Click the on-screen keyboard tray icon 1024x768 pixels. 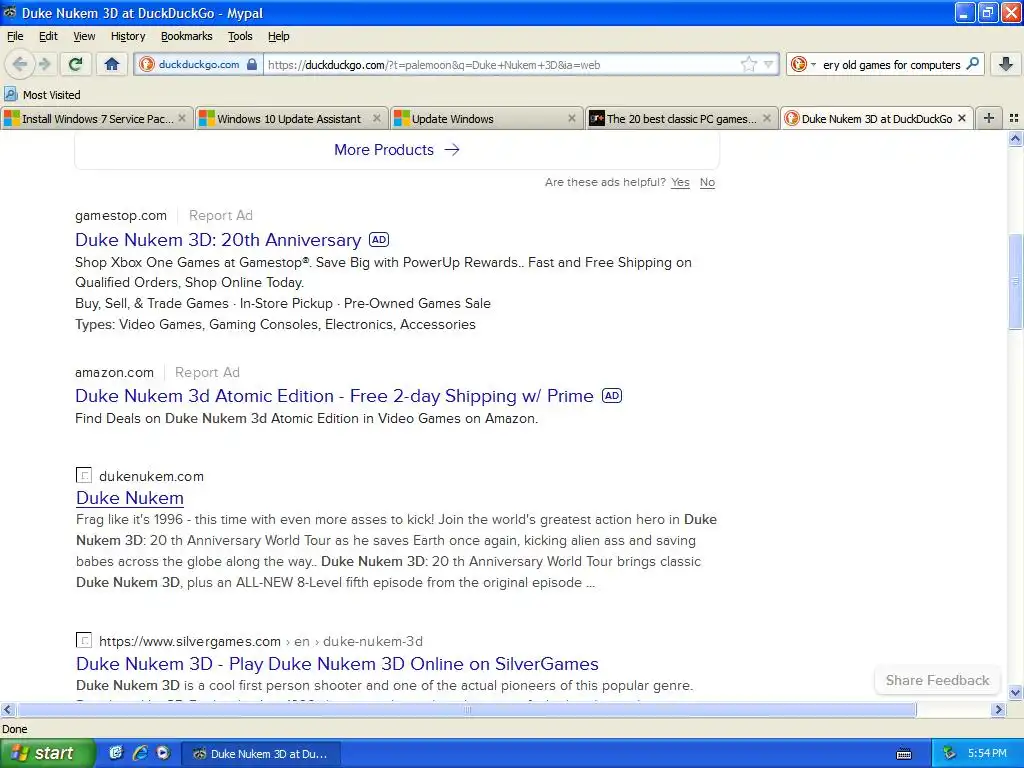click(904, 754)
